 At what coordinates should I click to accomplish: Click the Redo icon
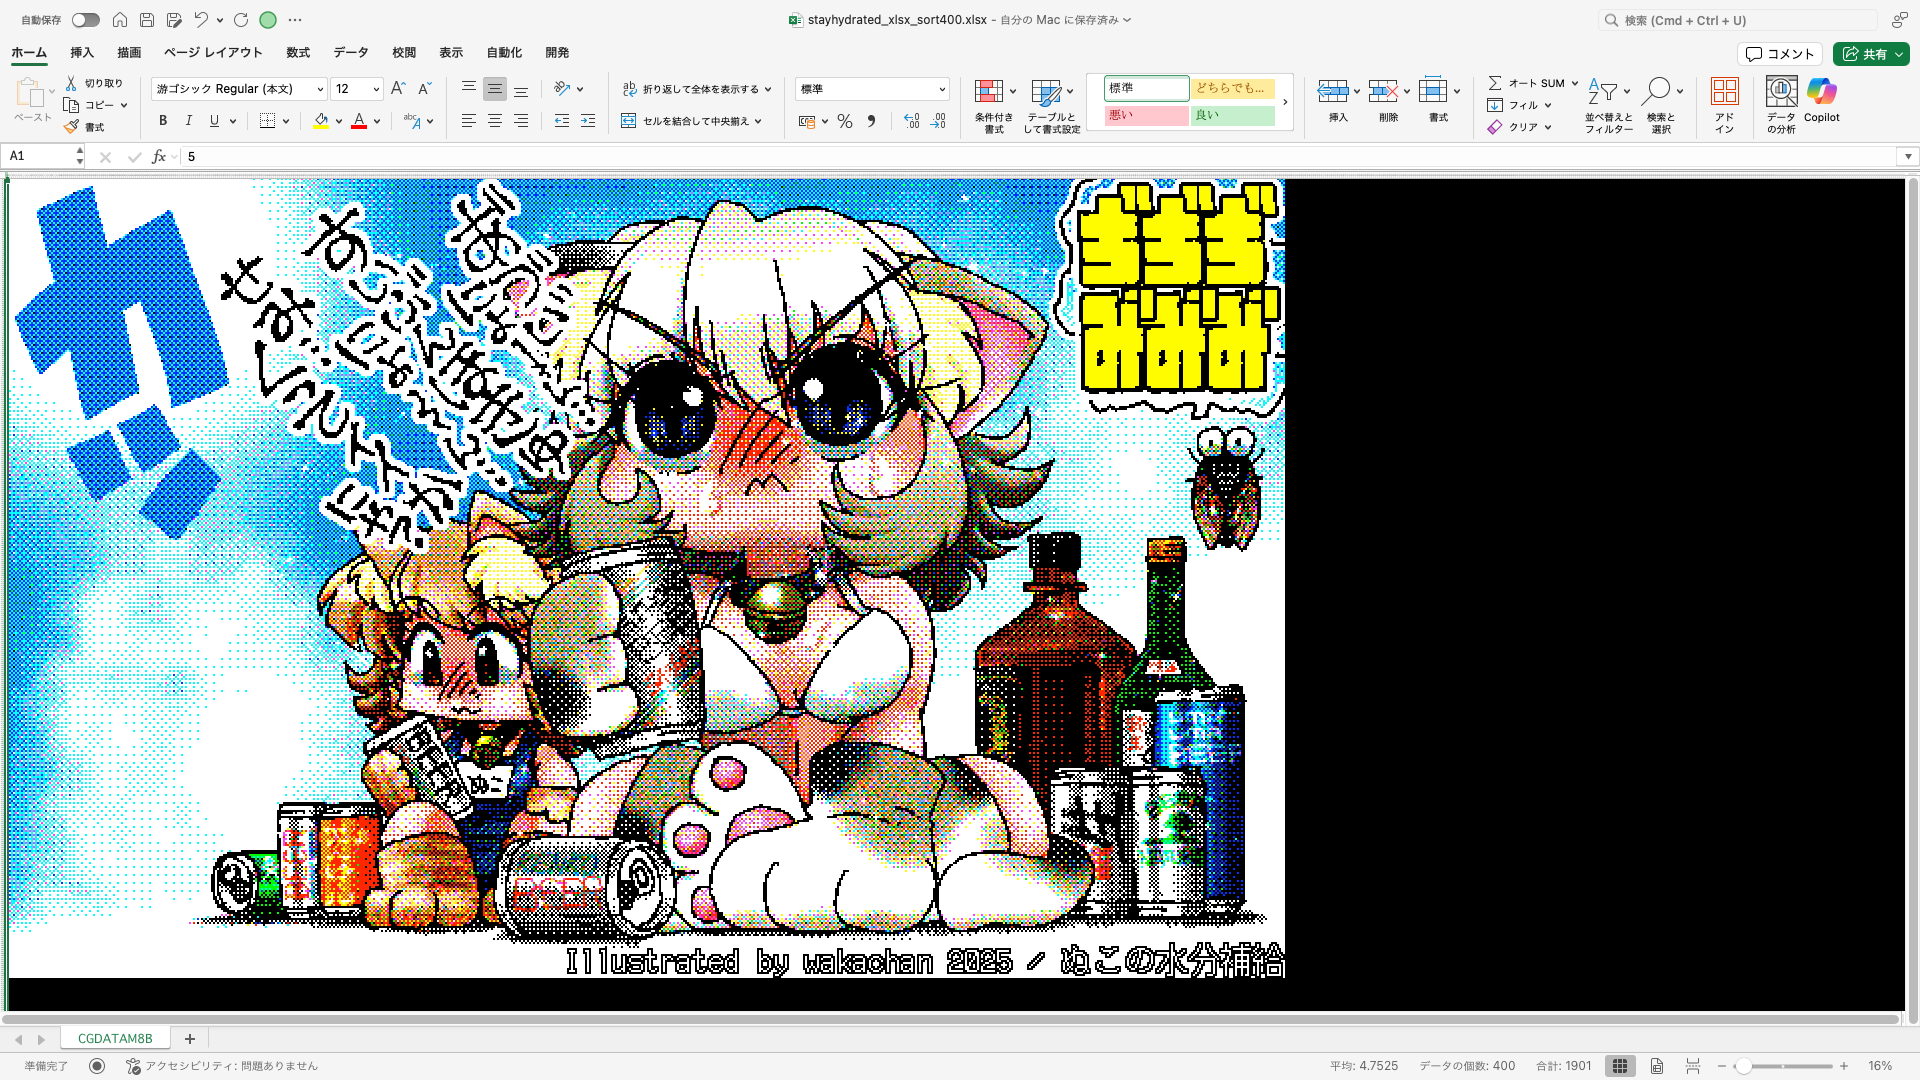(x=241, y=20)
